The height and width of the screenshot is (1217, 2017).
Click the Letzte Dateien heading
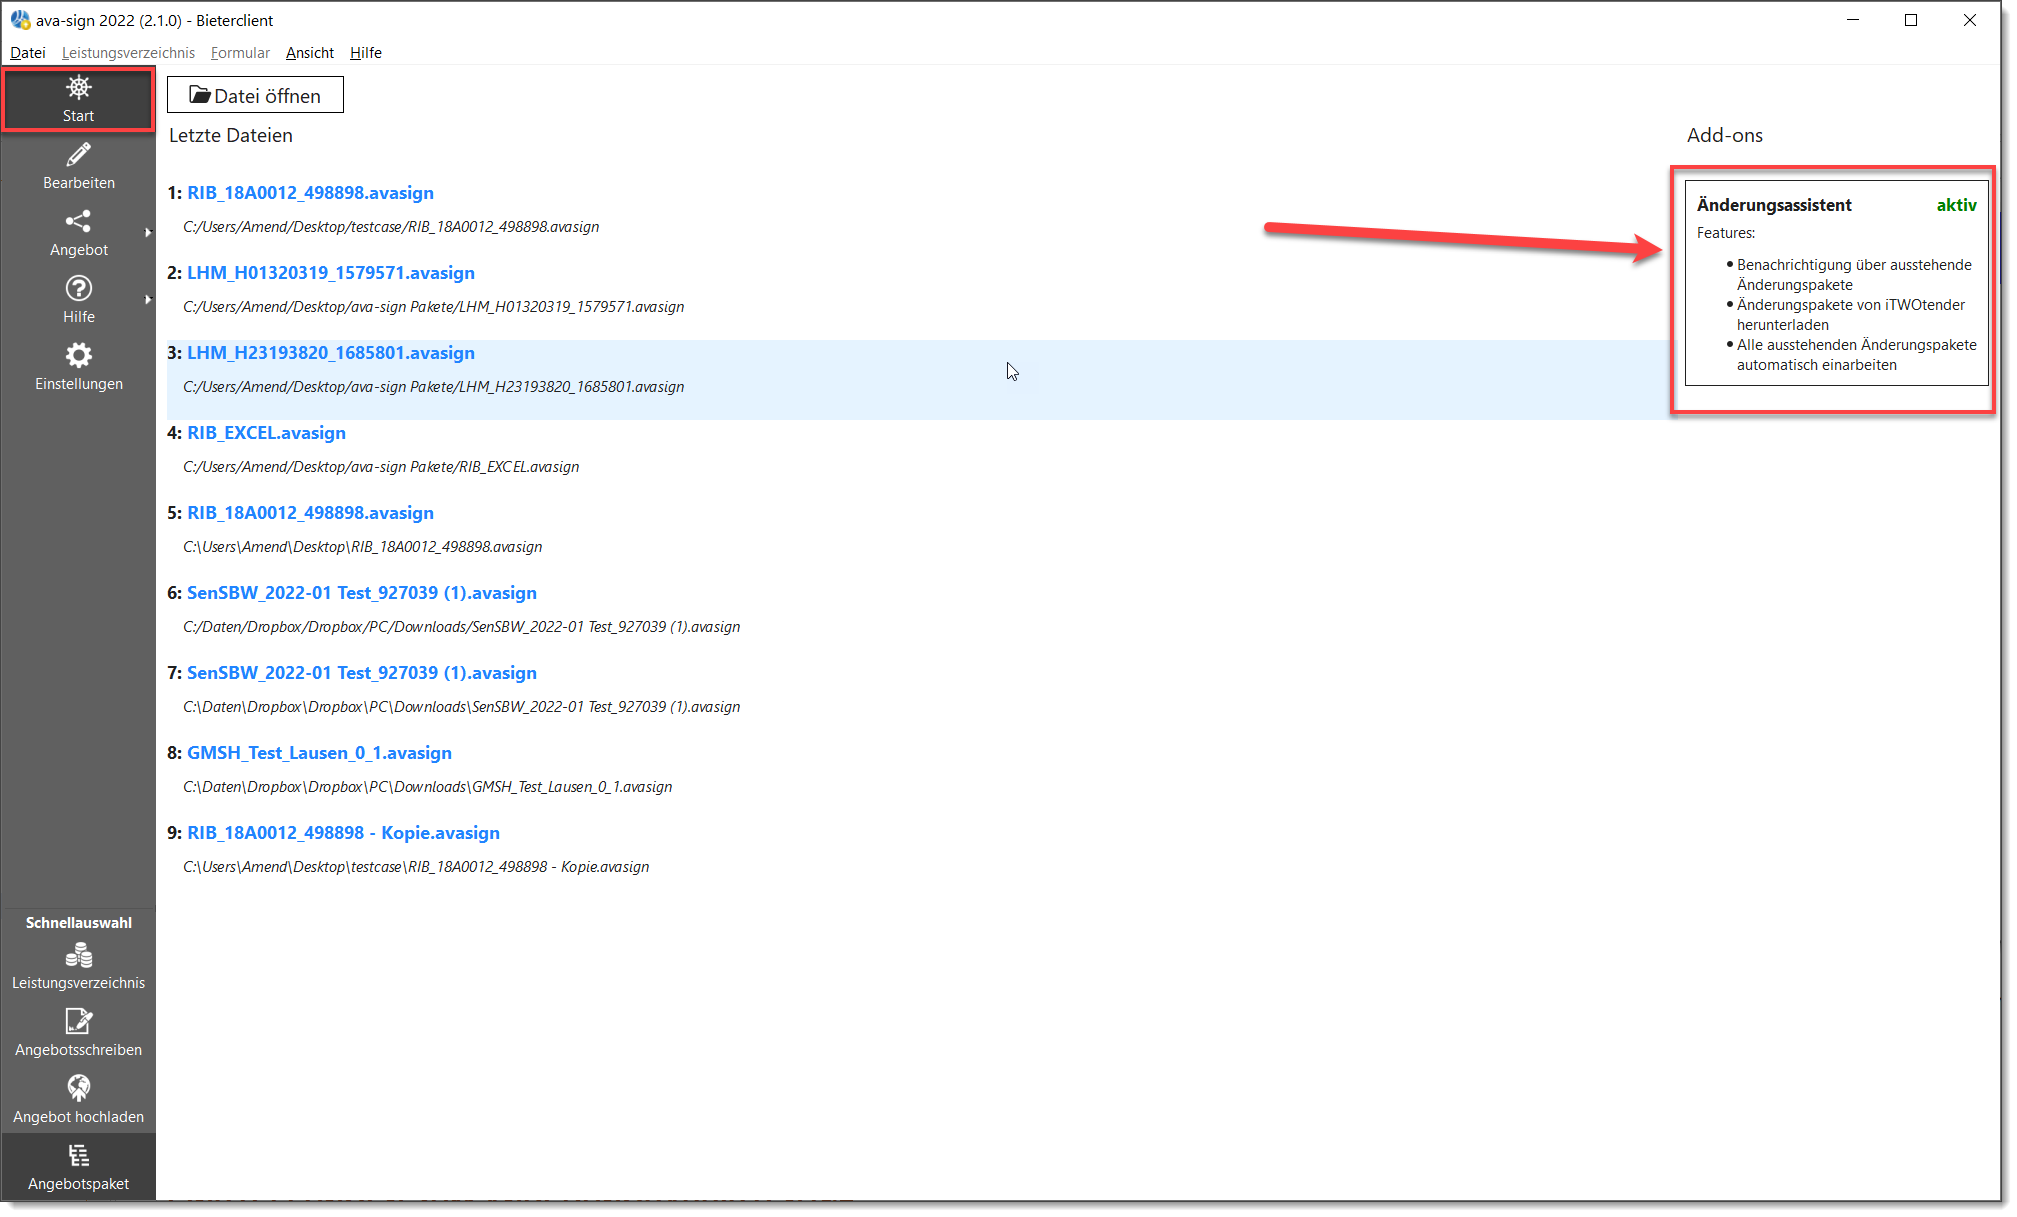tap(231, 135)
